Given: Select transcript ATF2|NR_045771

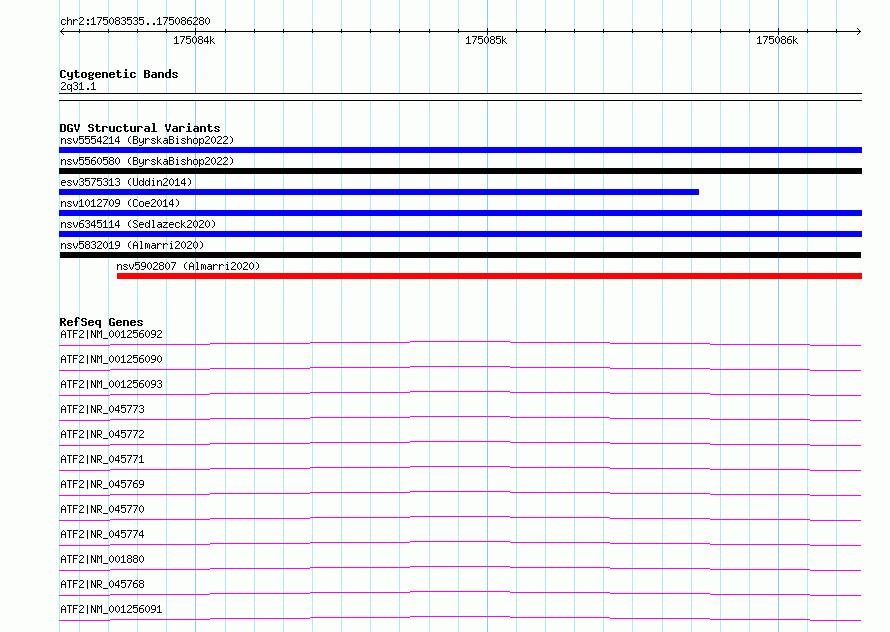Looking at the screenshot, I should (102, 459).
